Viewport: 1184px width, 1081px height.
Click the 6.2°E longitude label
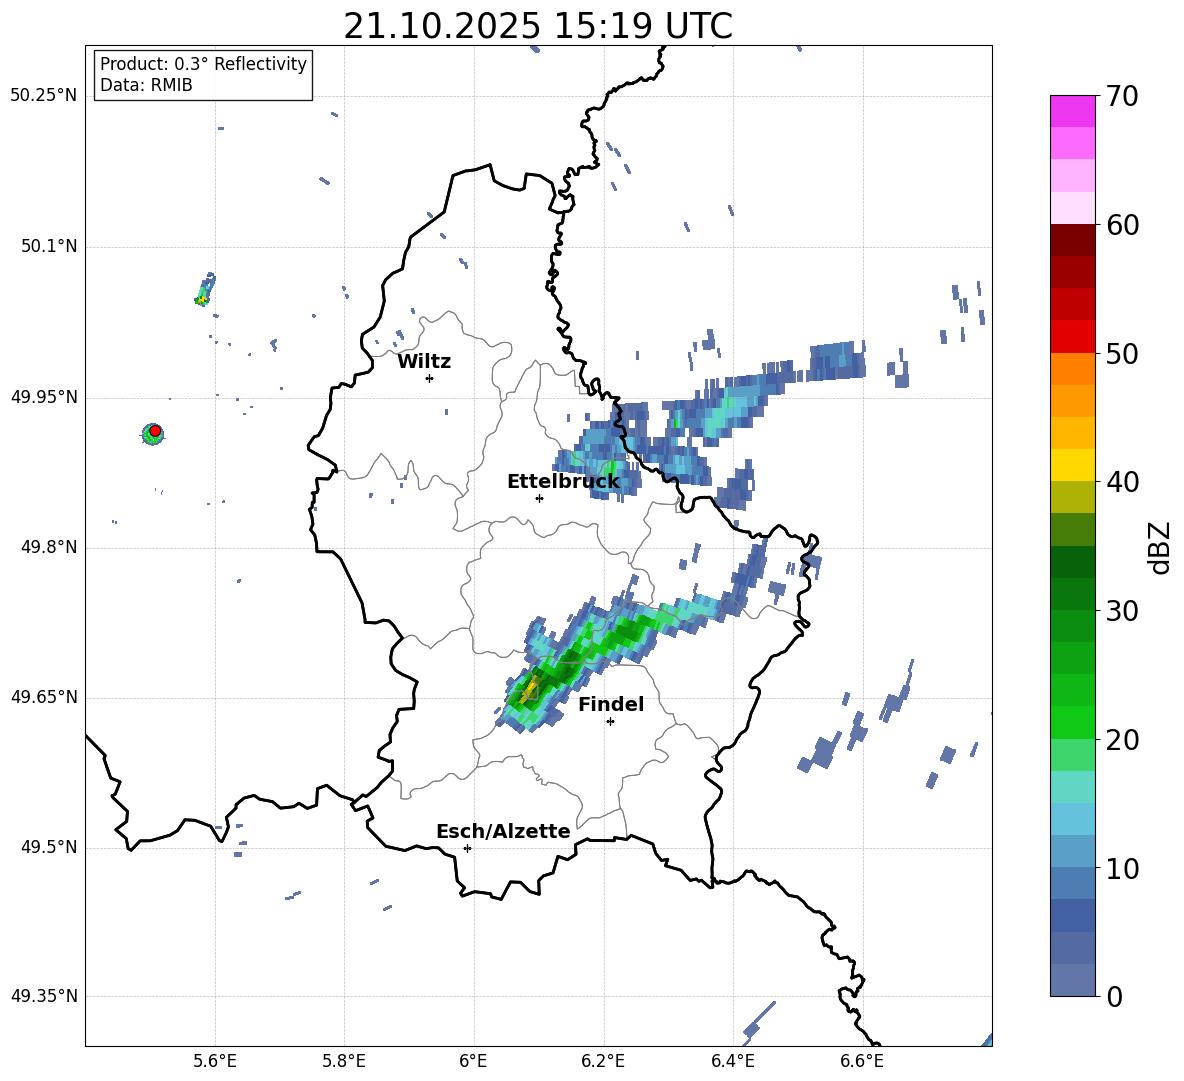click(x=603, y=1061)
